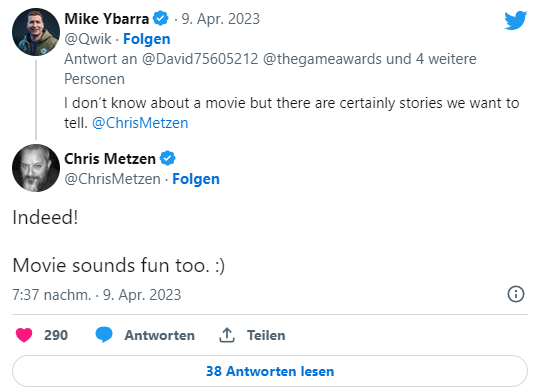Click the @ChrisMetzen mention in tweet
The width and height of the screenshot is (537, 392).
click(140, 123)
